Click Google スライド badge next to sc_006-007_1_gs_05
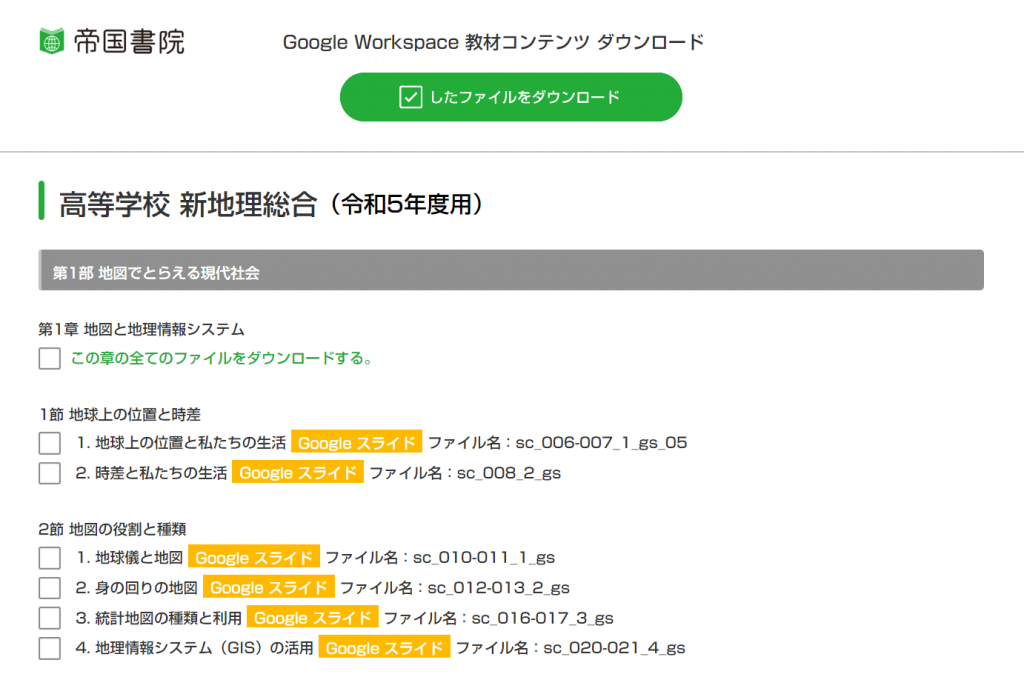Screen dimensions: 1024x694 [x=357, y=443]
